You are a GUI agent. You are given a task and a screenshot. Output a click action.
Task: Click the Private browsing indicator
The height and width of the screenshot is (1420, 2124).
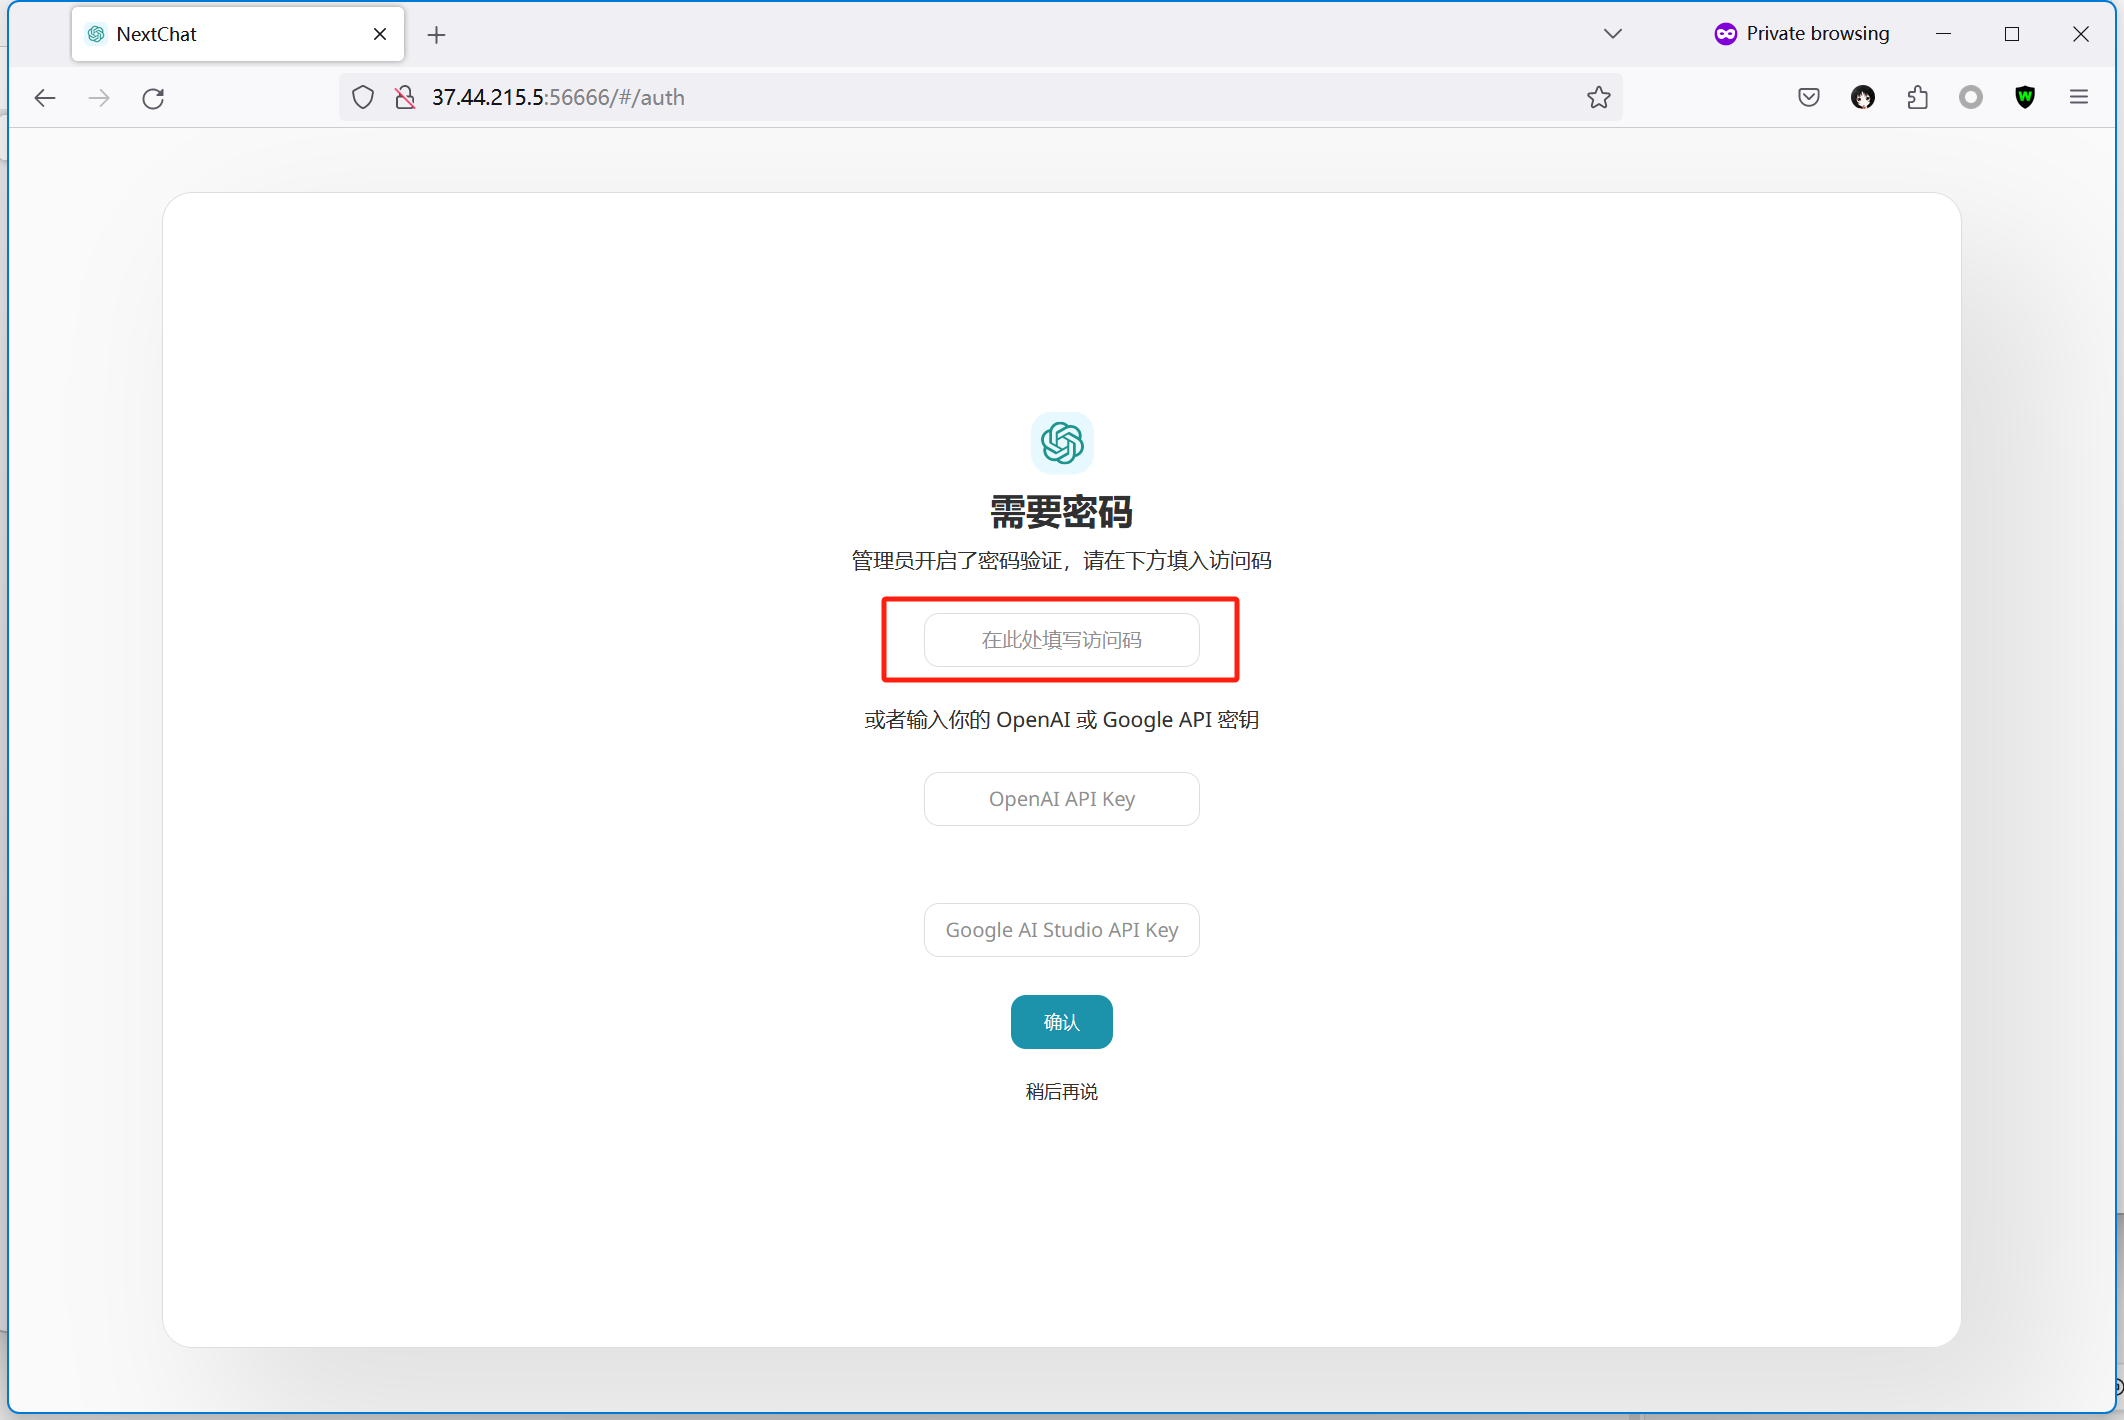pos(1800,33)
